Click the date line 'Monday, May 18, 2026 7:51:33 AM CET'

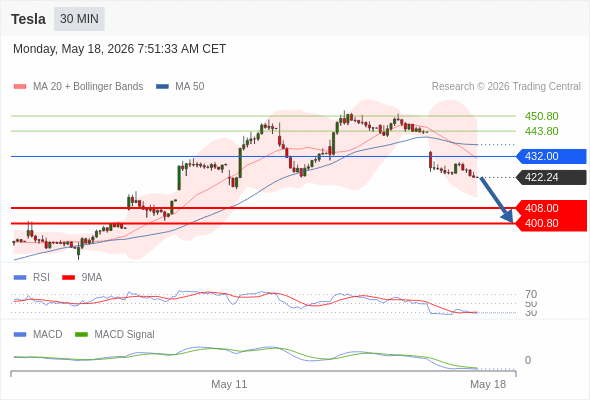[x=119, y=49]
